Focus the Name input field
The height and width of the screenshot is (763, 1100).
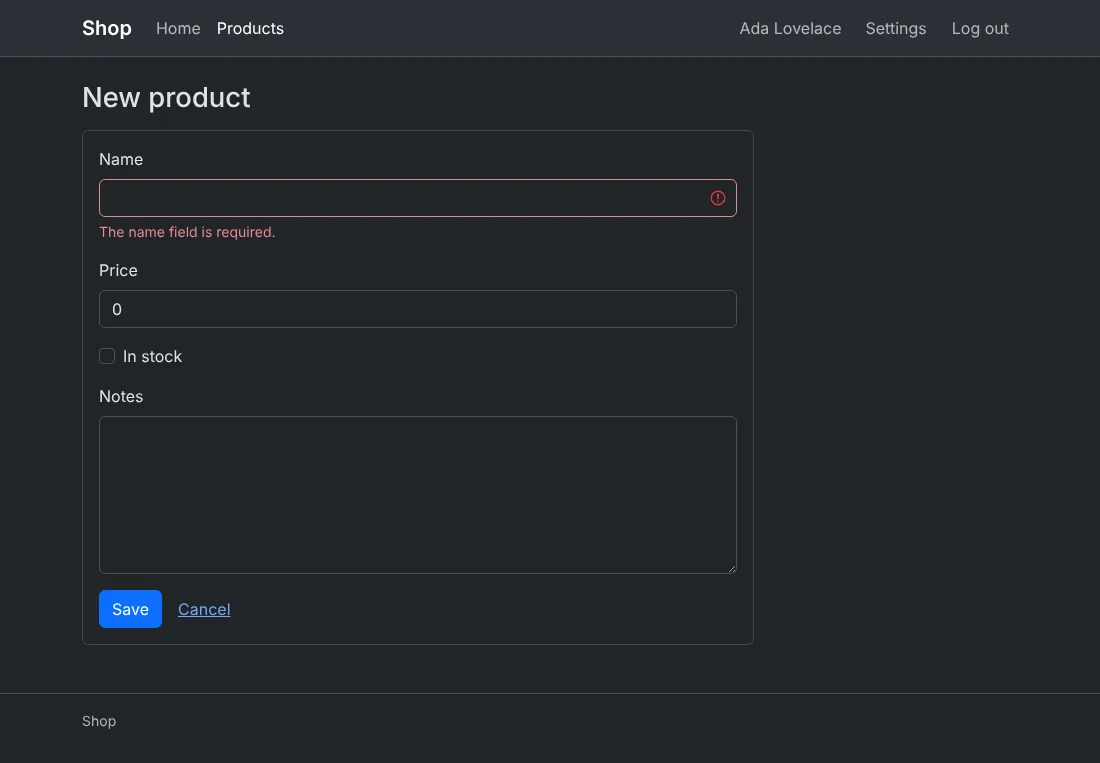click(417, 198)
